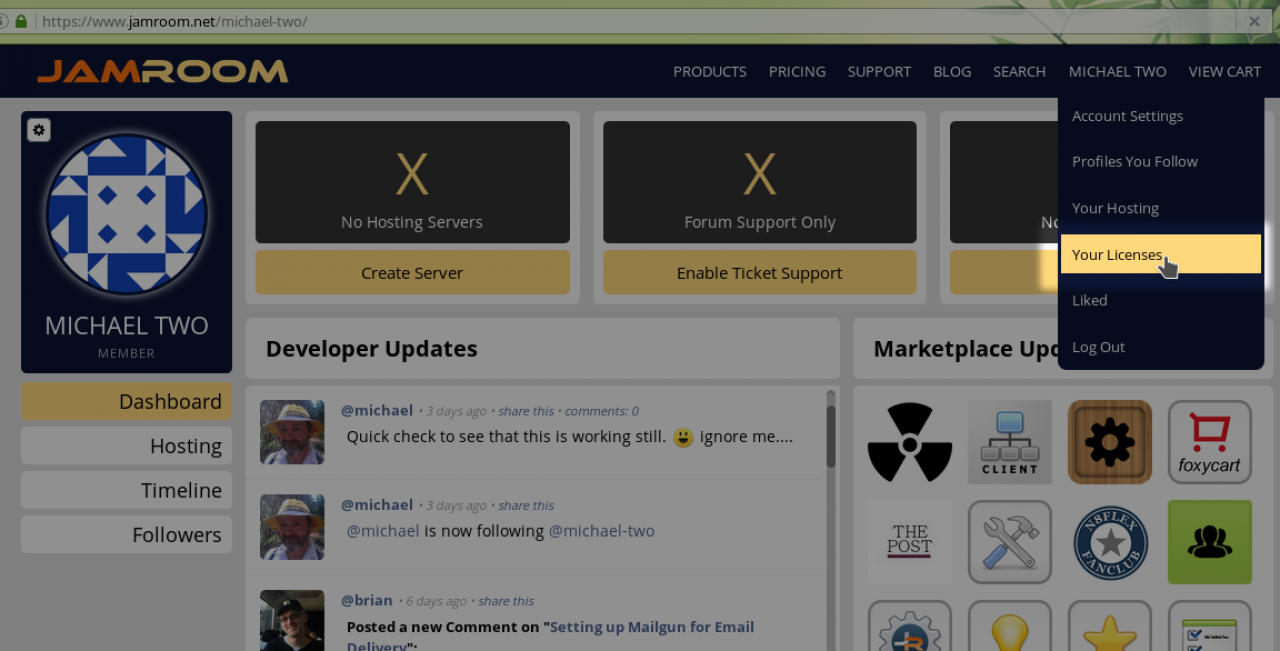Open the N8Flex Fanclub marketplace icon

1110,542
